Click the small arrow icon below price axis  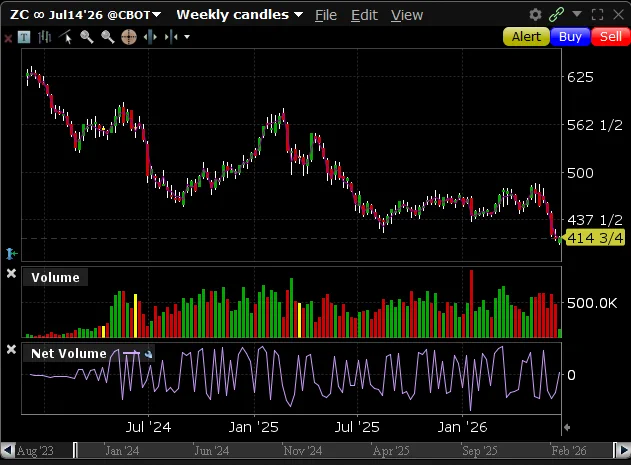567,428
